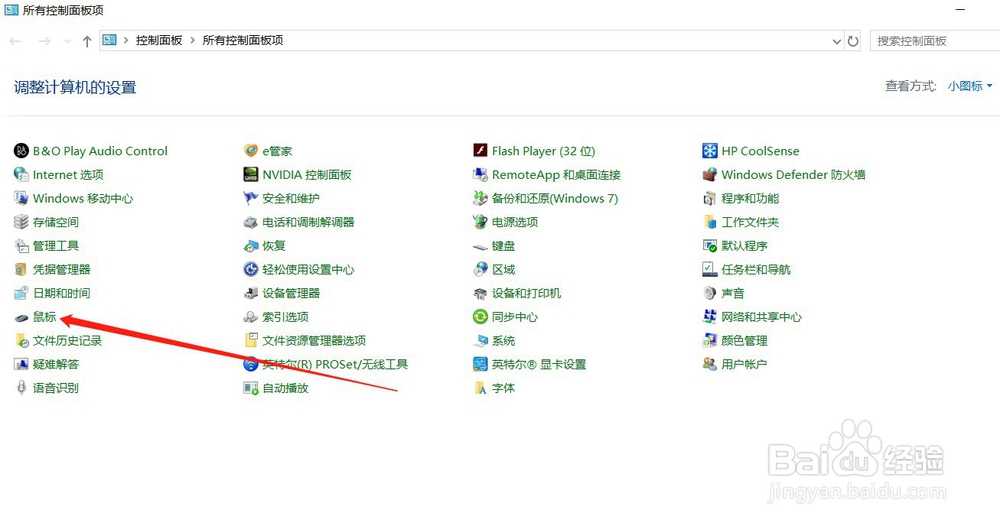The width and height of the screenshot is (1000, 526).
Task: Click the 凭据管理器 icon
Action: (x=21, y=269)
